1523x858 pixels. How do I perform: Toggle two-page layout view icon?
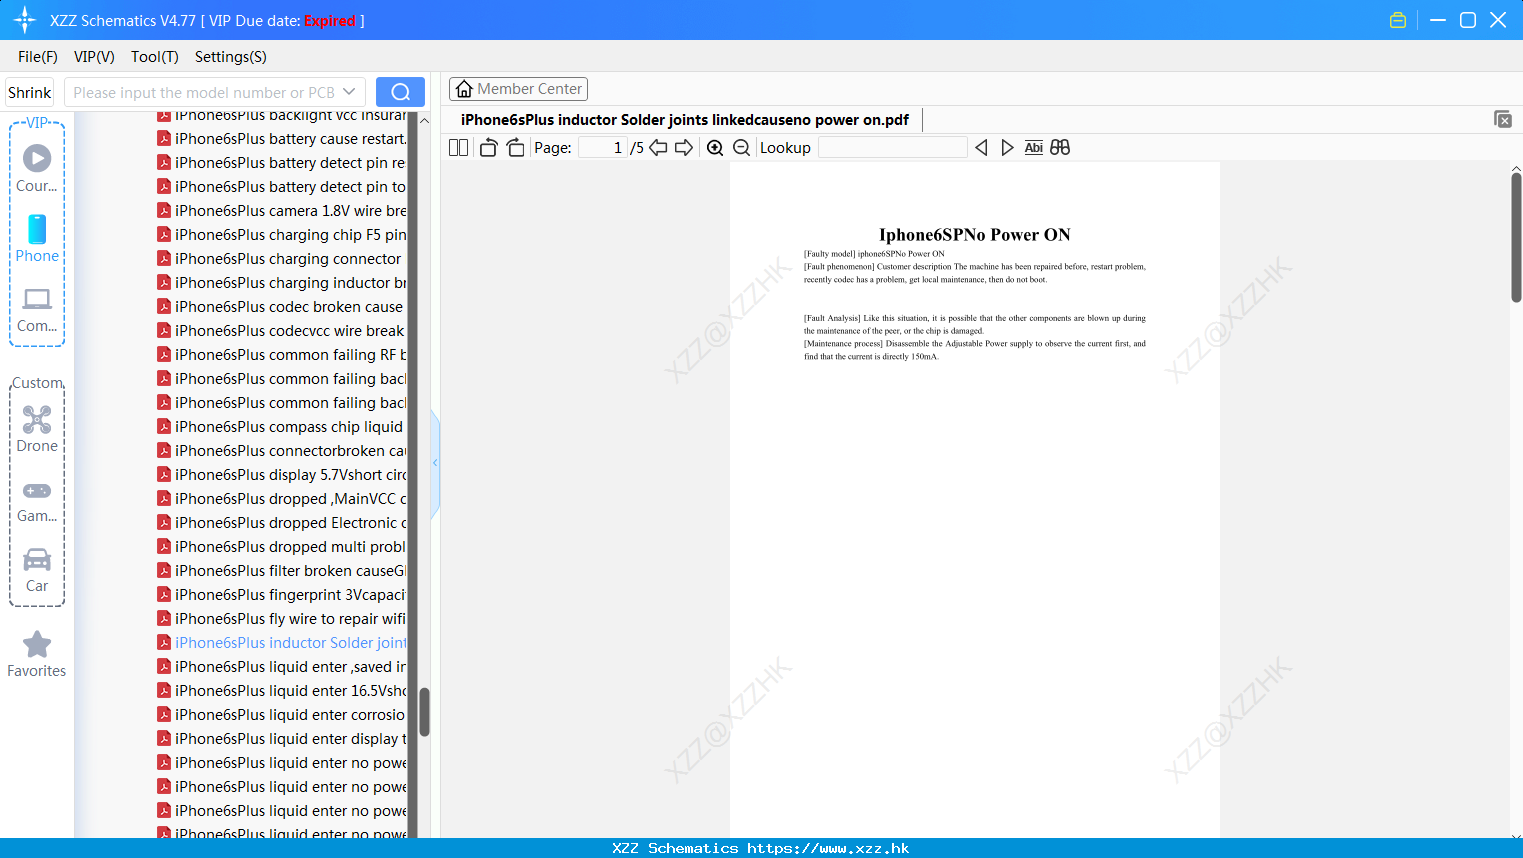click(x=459, y=148)
